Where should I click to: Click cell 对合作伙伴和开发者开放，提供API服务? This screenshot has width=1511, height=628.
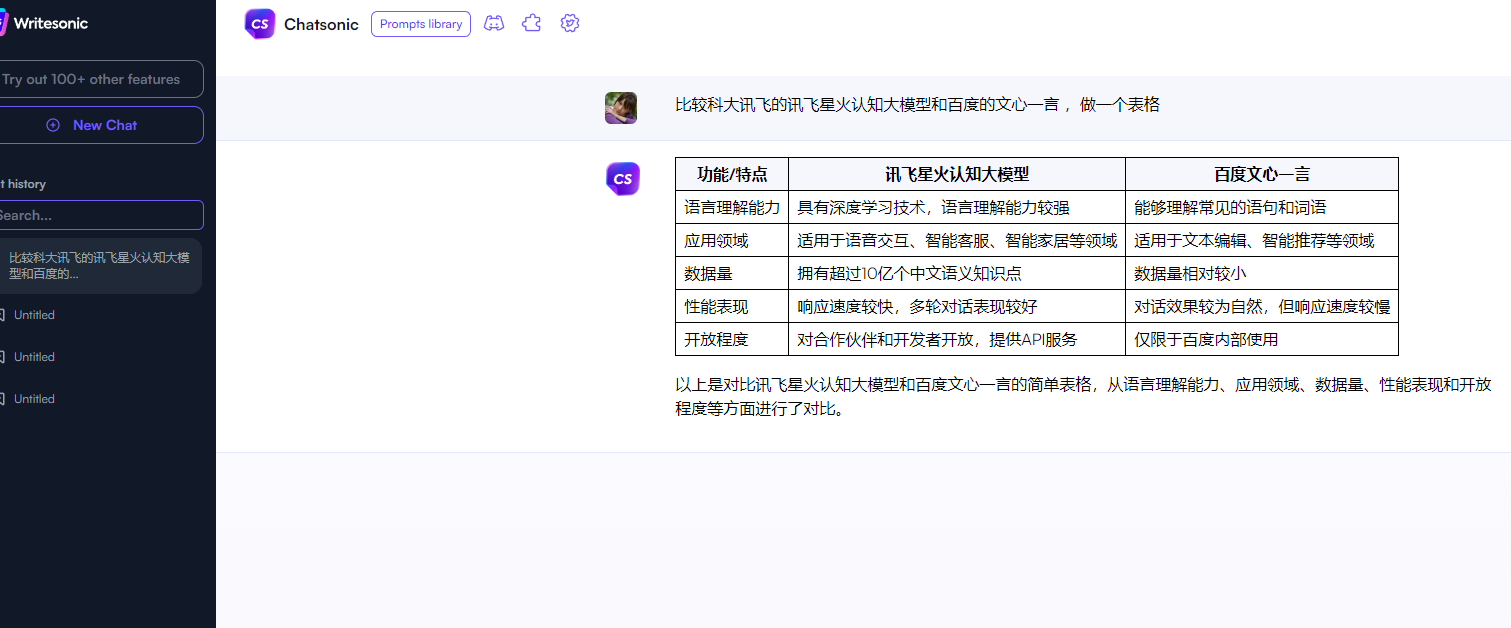point(957,339)
